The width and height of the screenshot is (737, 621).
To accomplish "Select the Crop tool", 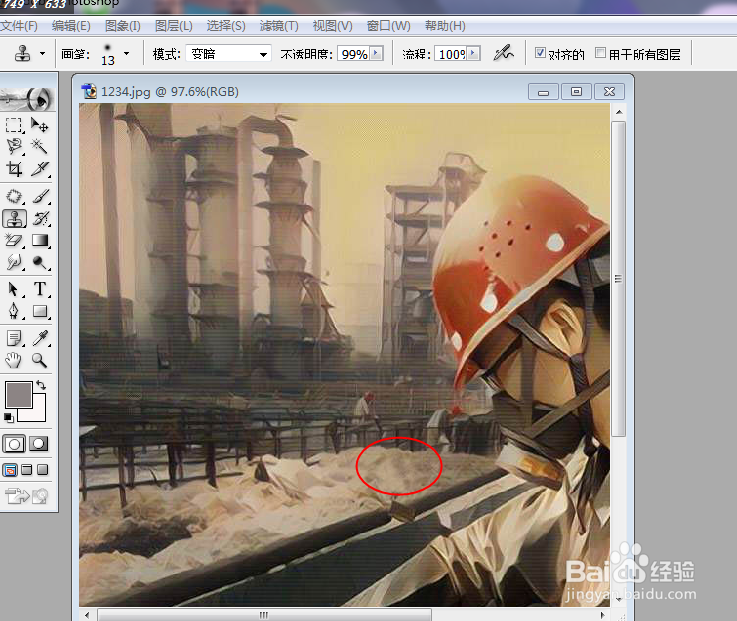I will pyautogui.click(x=14, y=168).
